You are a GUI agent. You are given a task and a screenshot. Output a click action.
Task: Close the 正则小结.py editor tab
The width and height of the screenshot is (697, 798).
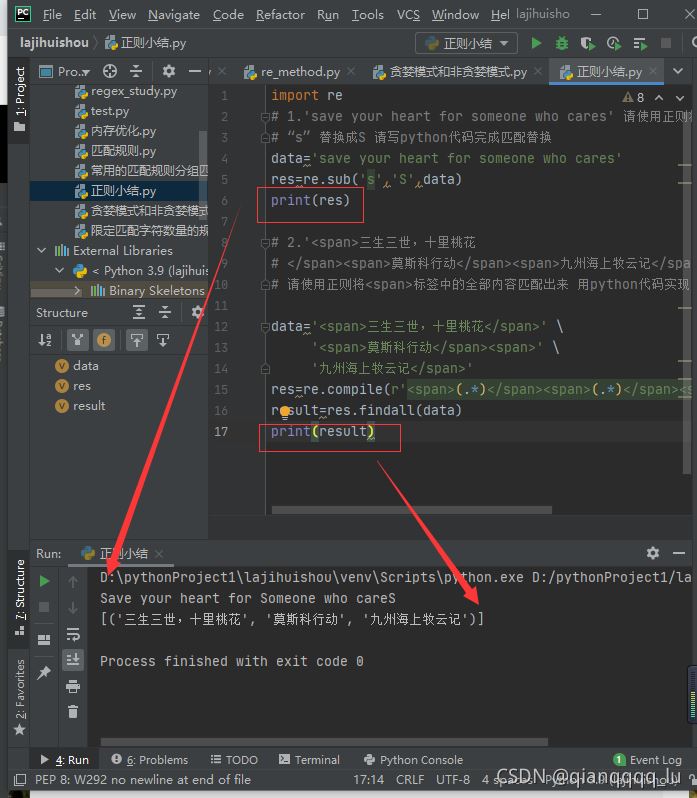pos(653,72)
